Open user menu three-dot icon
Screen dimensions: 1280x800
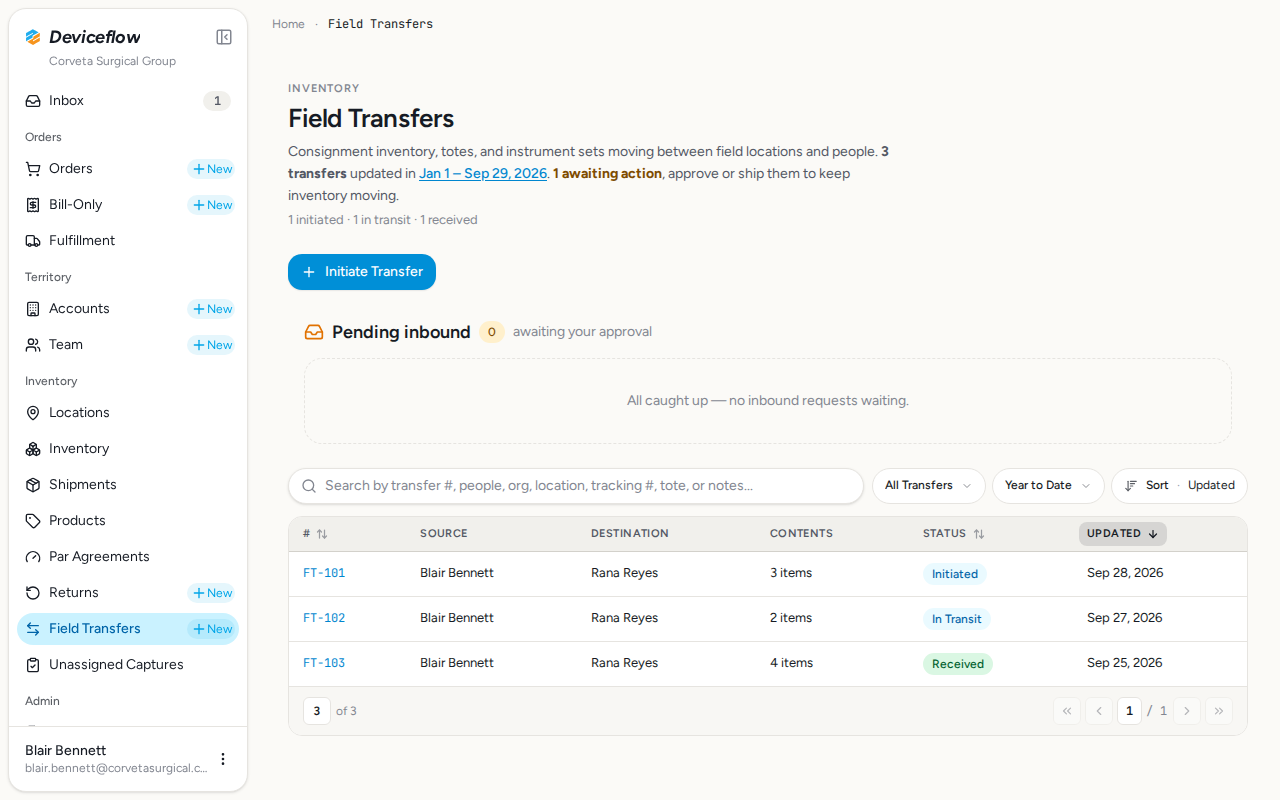[223, 759]
